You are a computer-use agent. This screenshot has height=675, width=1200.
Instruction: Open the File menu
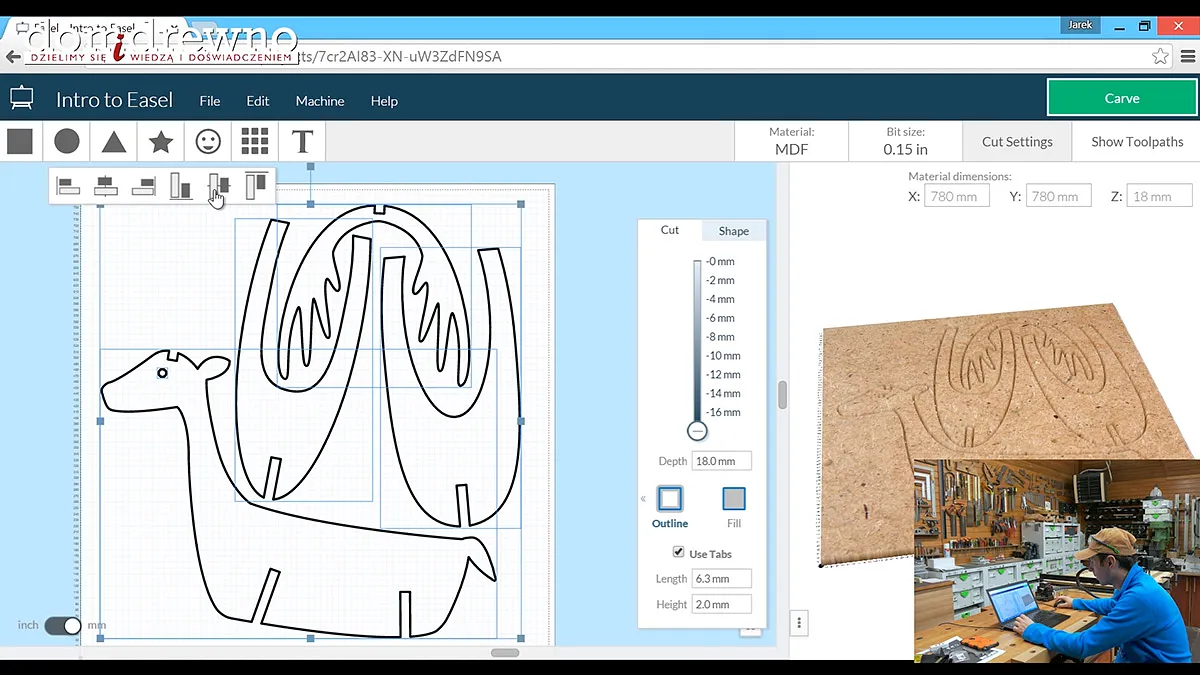(x=210, y=101)
